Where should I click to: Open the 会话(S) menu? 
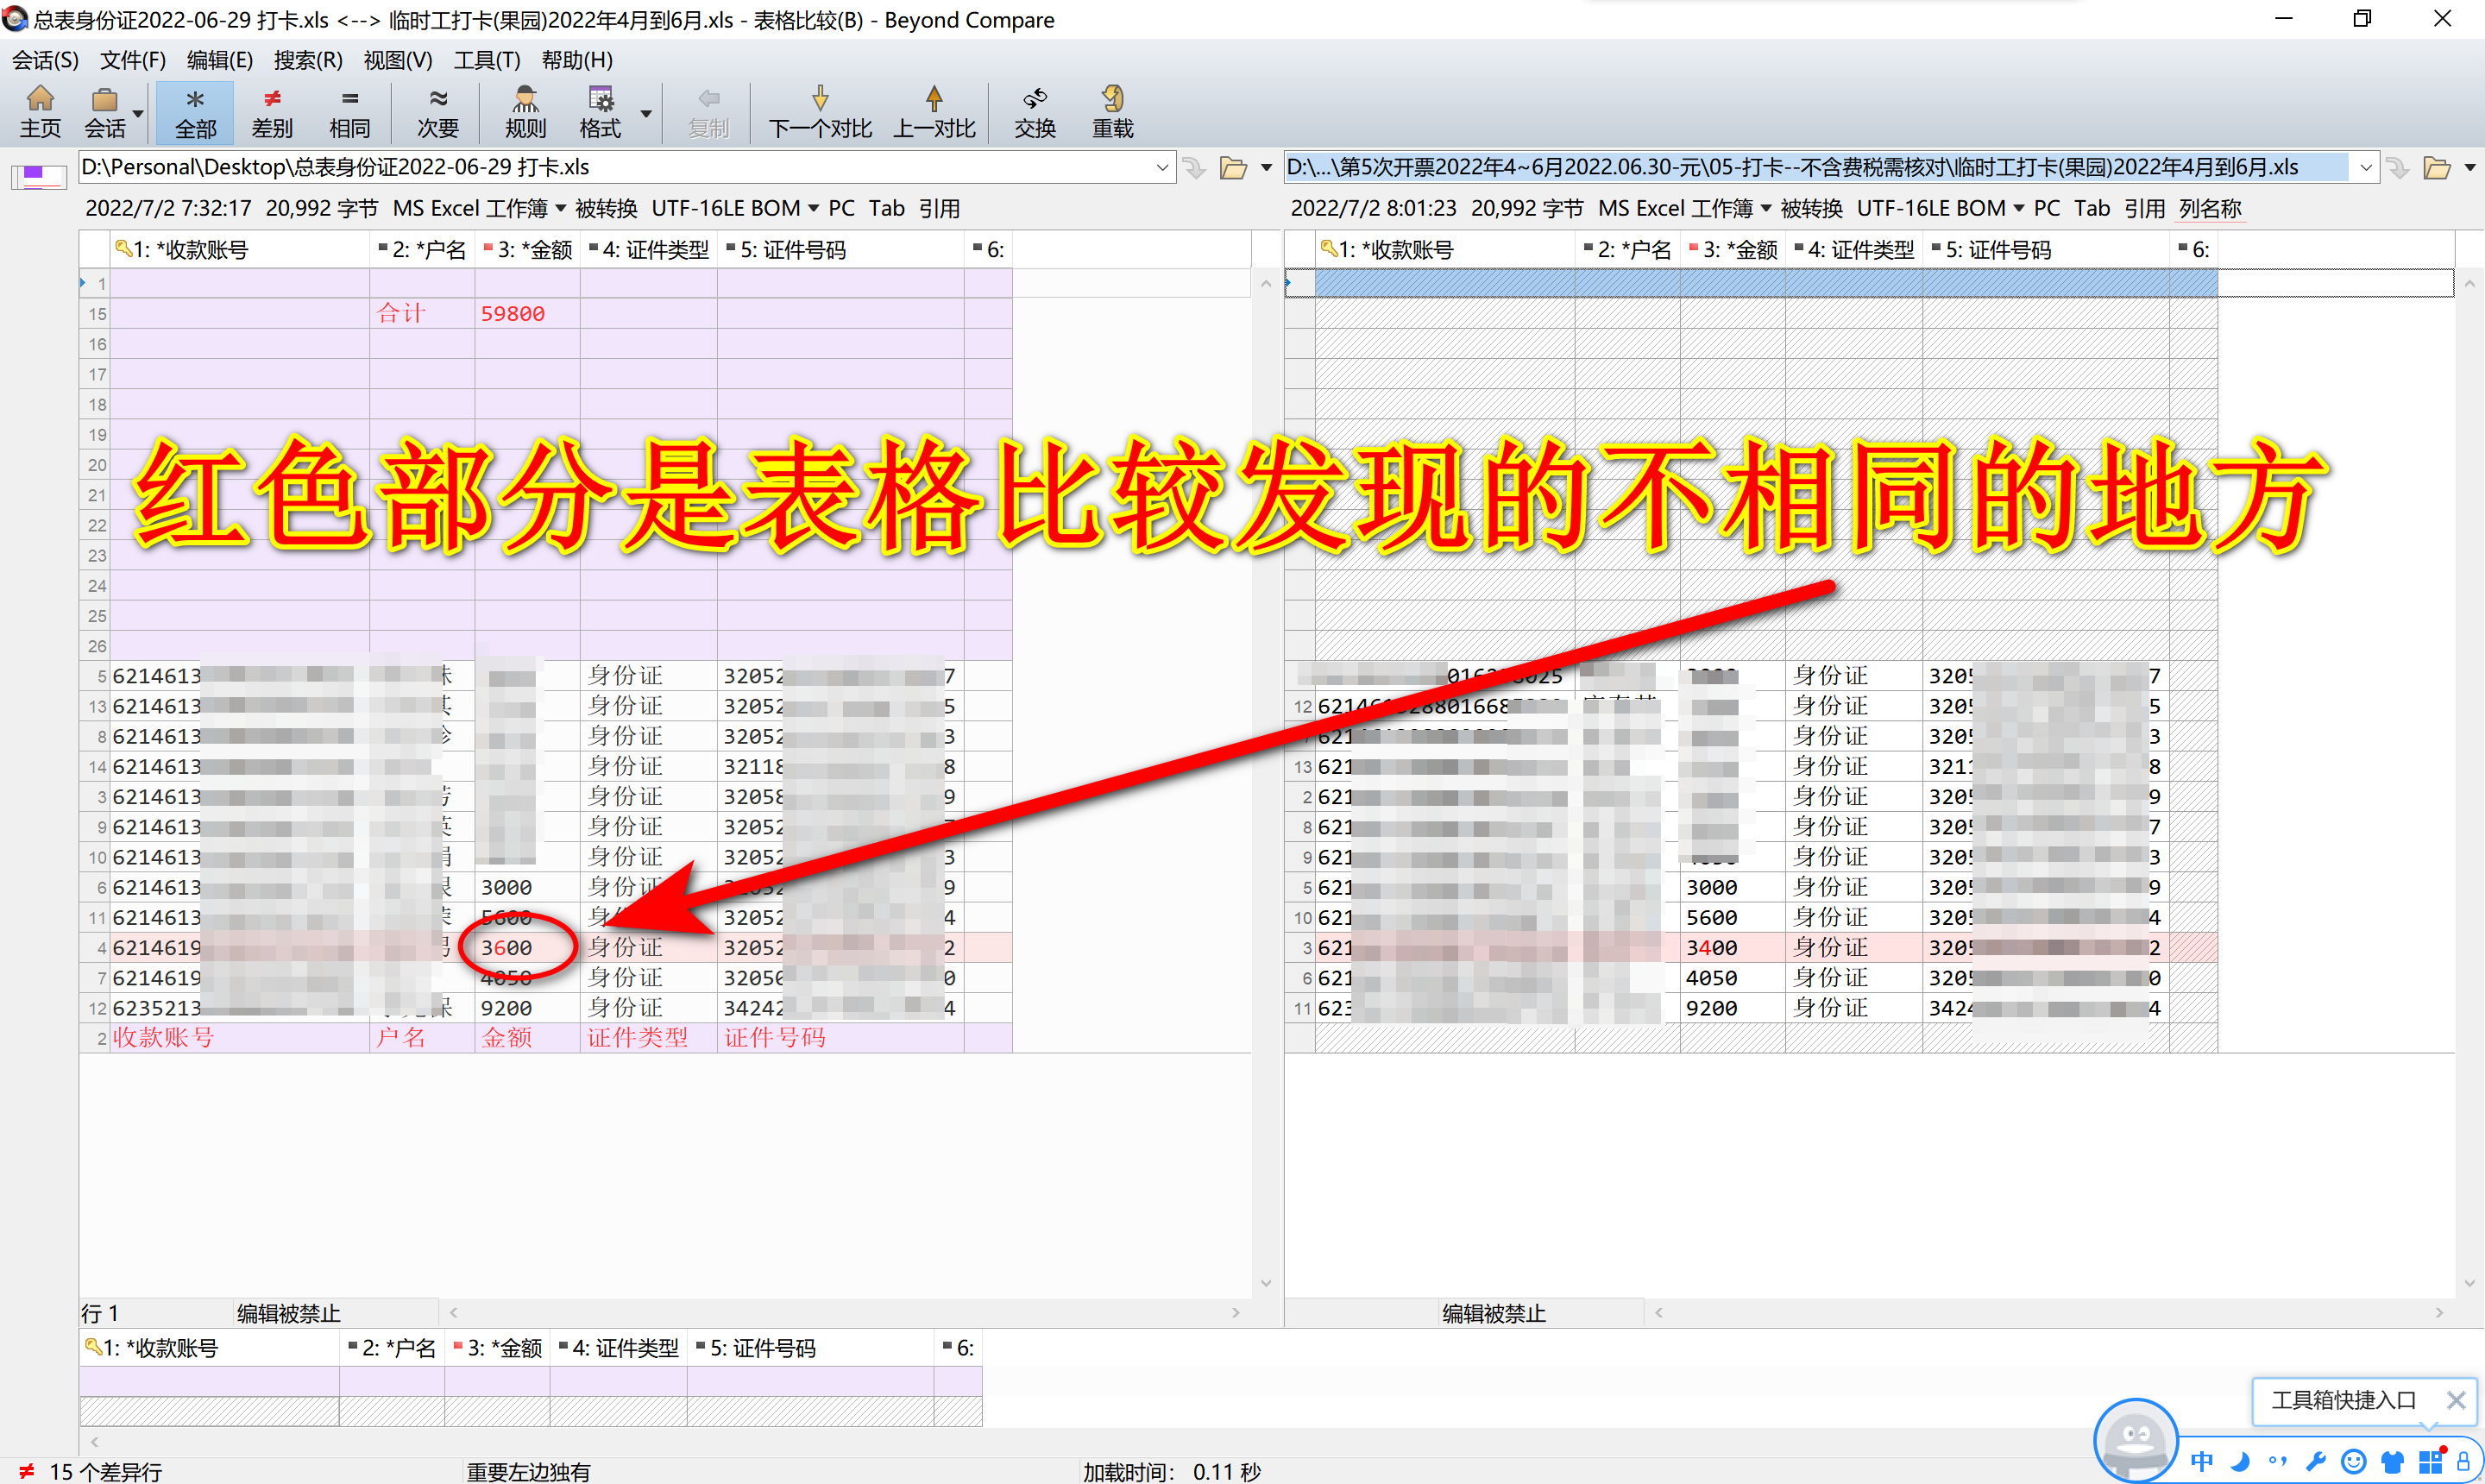point(45,60)
